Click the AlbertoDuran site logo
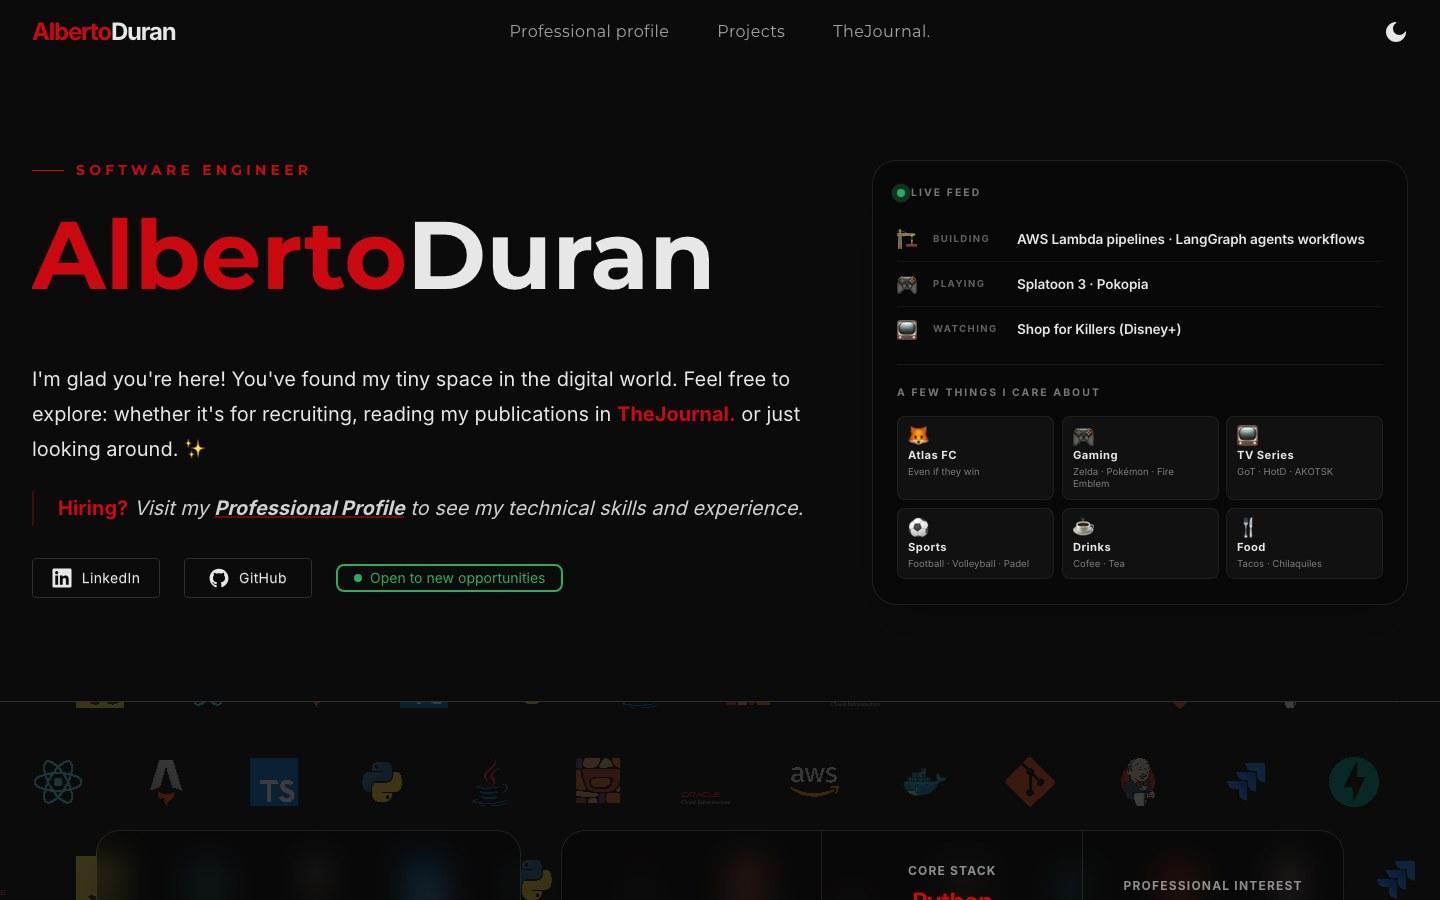The height and width of the screenshot is (900, 1440). 104,32
